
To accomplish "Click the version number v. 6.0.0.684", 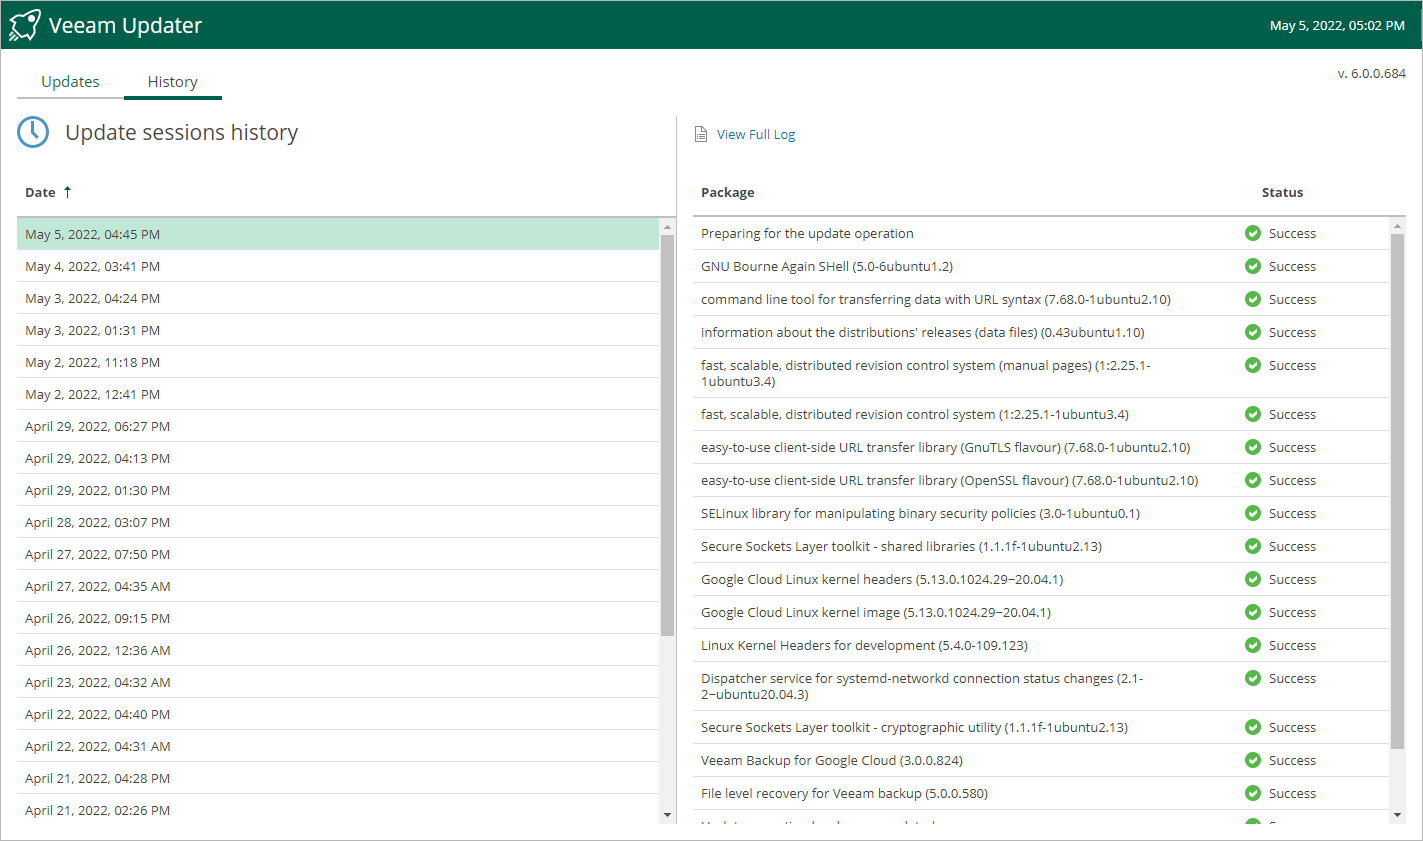I will coord(1371,73).
